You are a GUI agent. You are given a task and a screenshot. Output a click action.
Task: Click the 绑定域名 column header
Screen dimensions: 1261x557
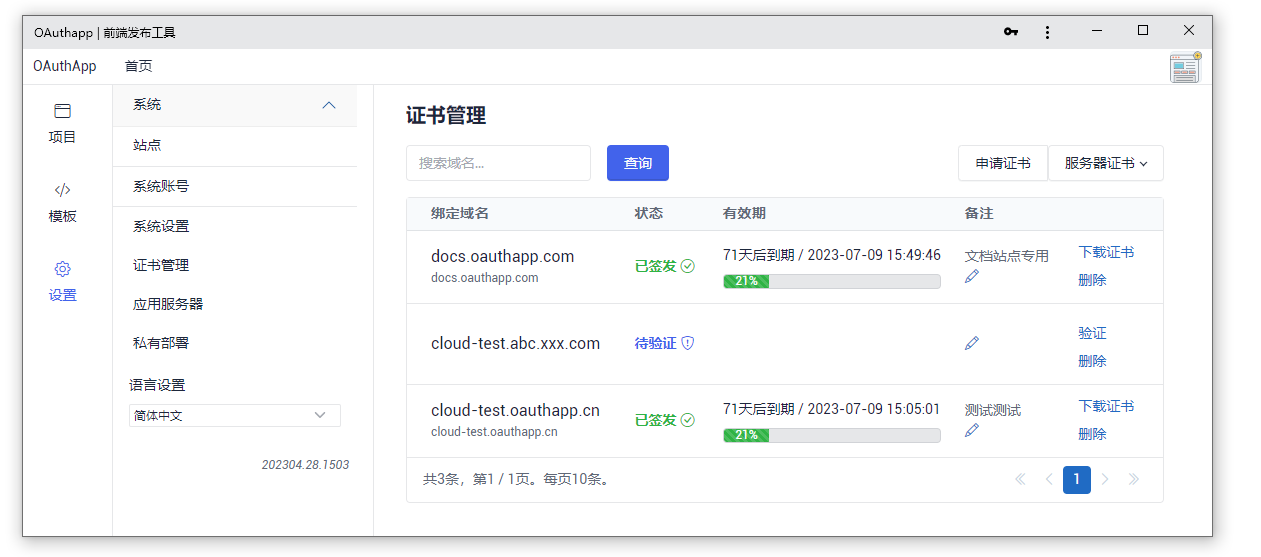460,214
